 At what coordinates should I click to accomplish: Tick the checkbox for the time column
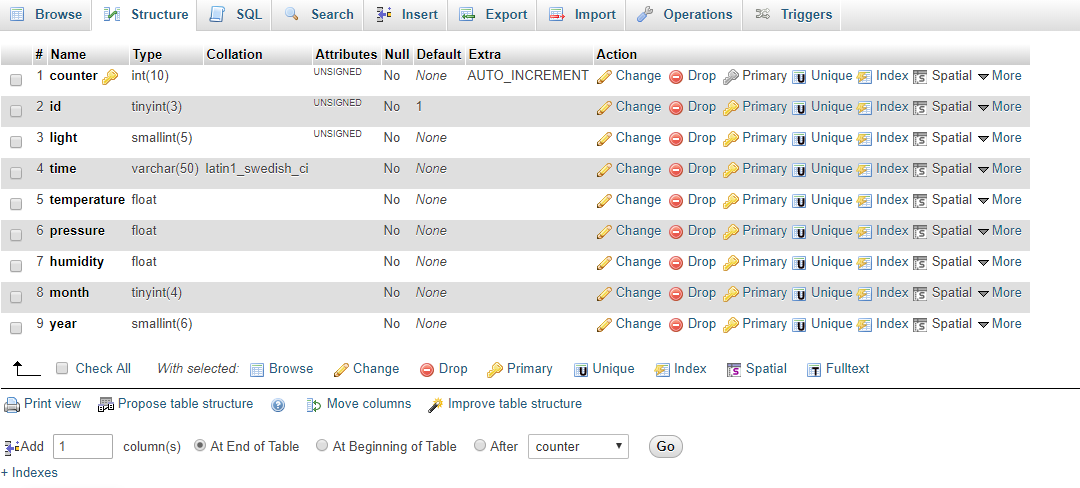click(16, 173)
